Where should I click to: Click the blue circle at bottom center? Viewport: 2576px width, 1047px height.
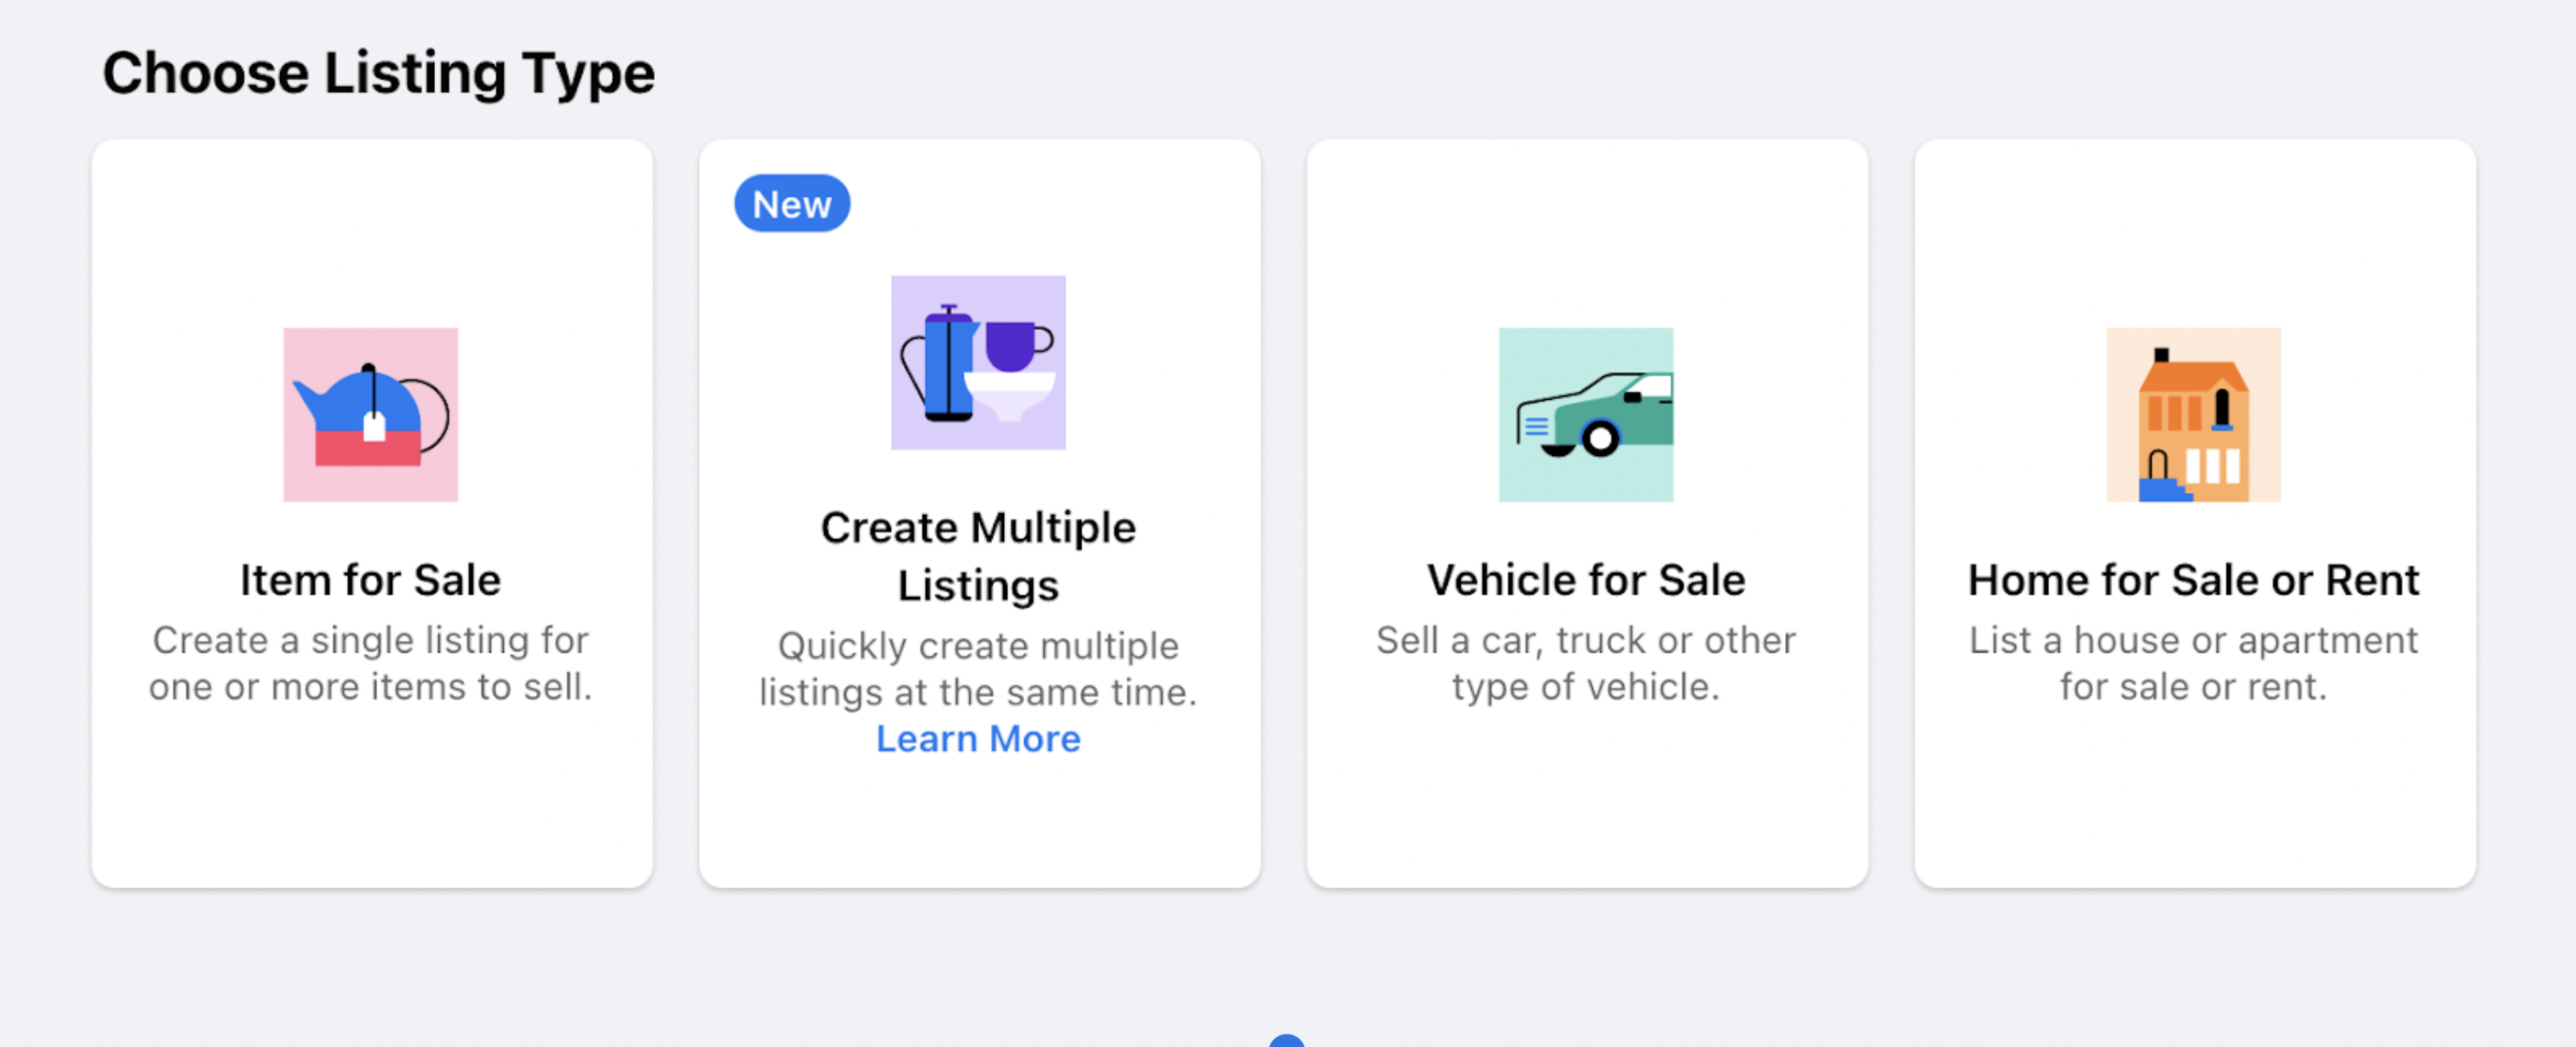click(1287, 1041)
